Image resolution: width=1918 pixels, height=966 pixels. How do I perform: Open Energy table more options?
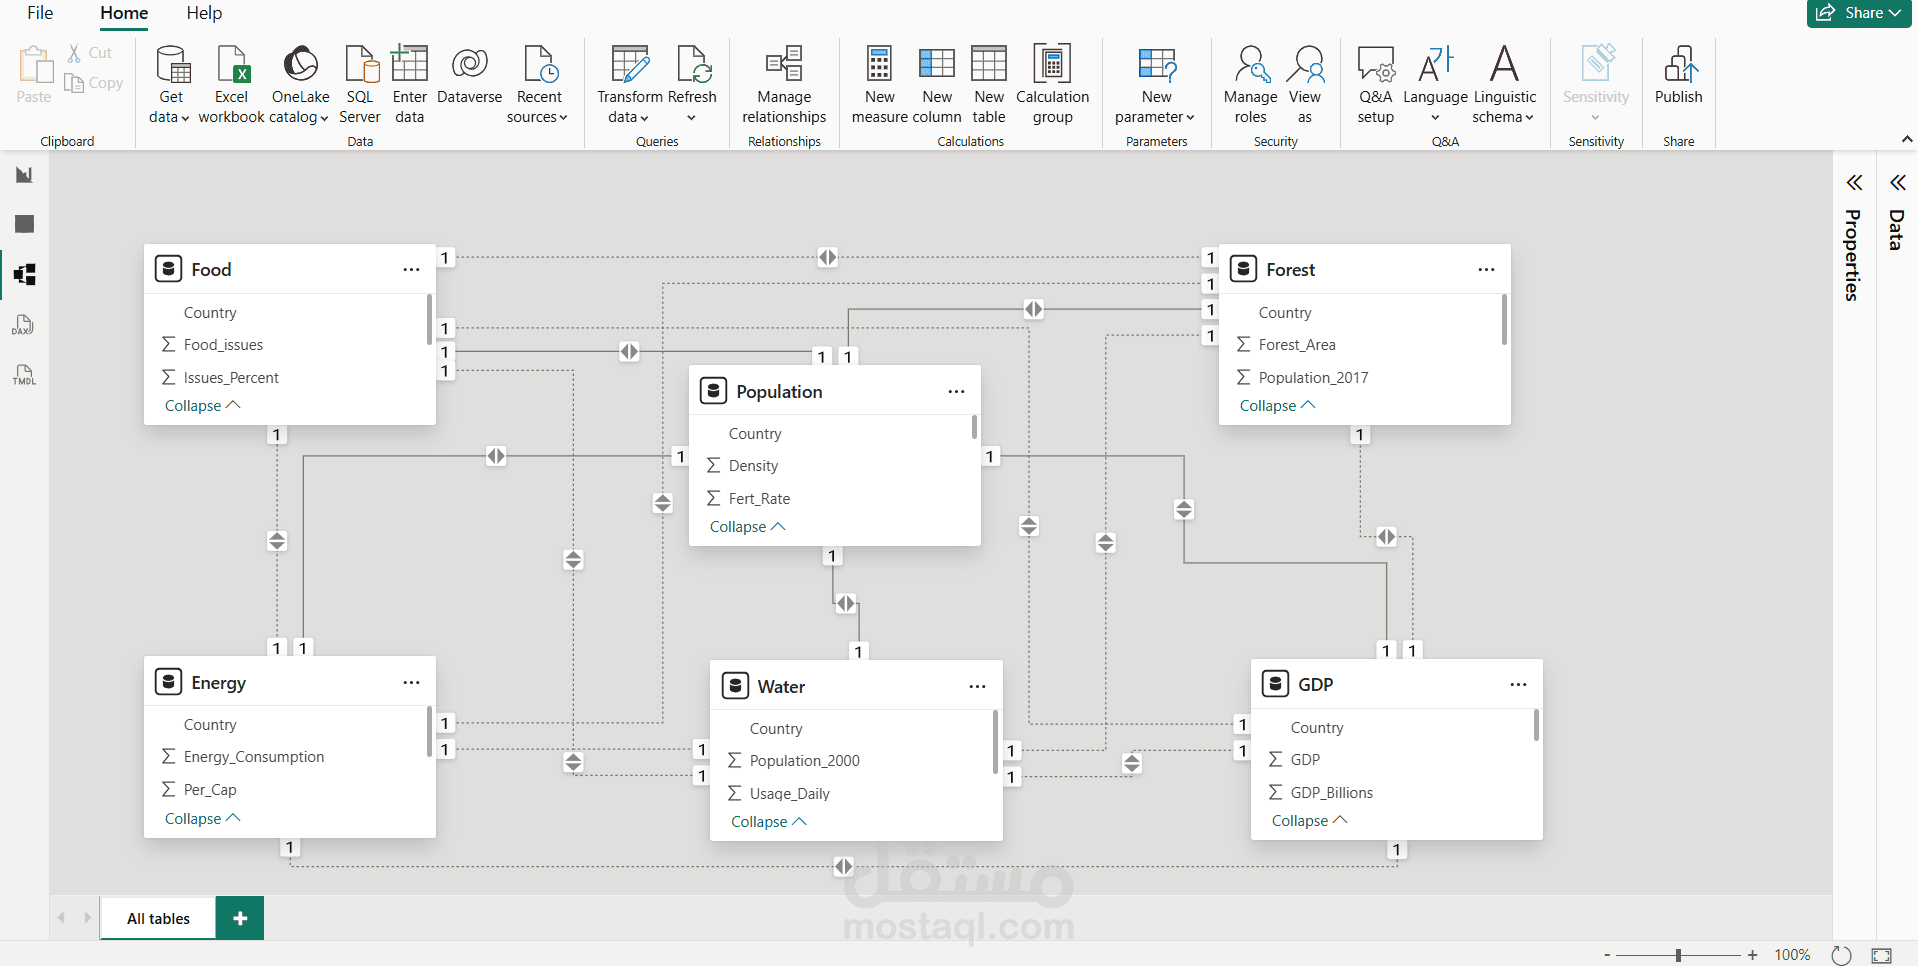411,683
